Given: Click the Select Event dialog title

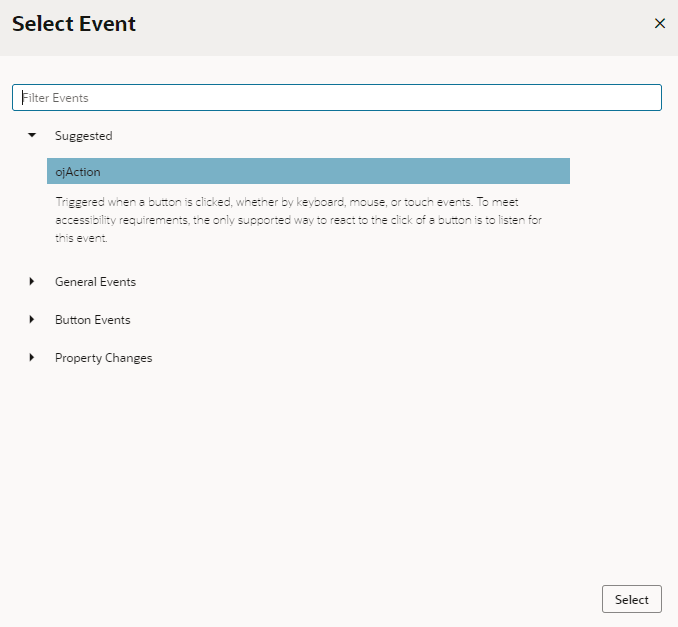Looking at the screenshot, I should coord(74,24).
